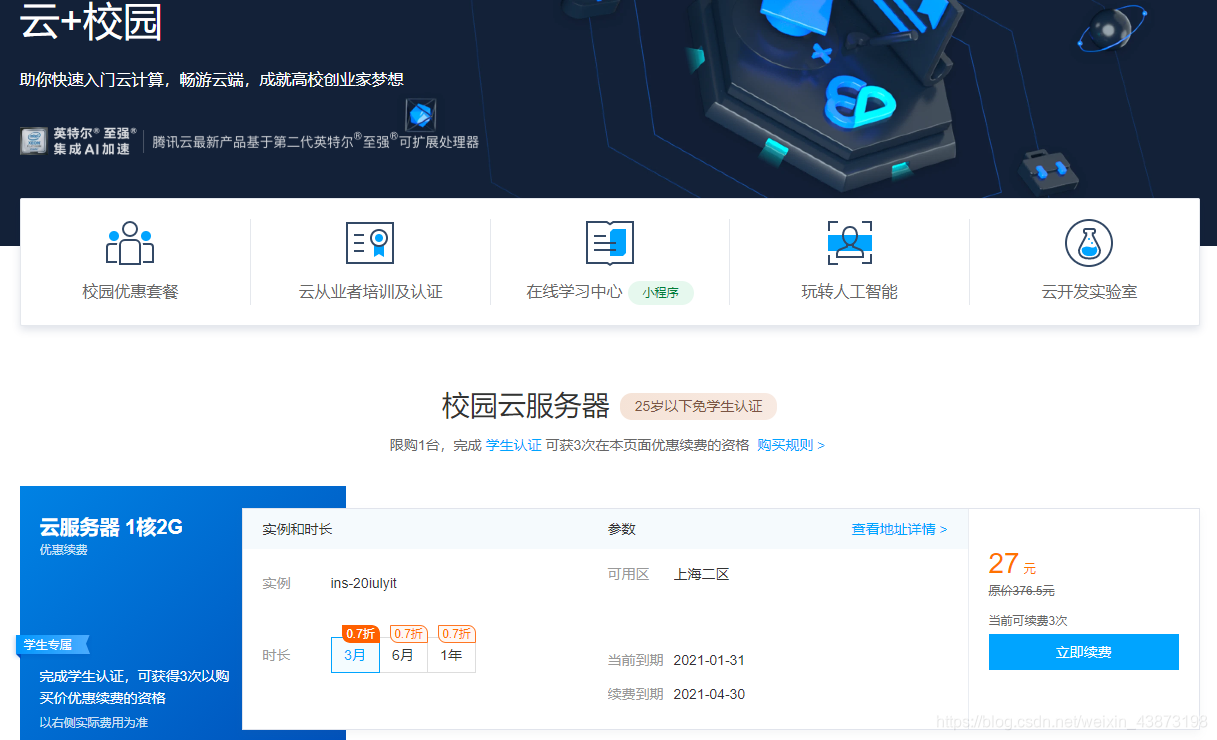Click the face-scan AI icon
The width and height of the screenshot is (1217, 740).
point(850,243)
